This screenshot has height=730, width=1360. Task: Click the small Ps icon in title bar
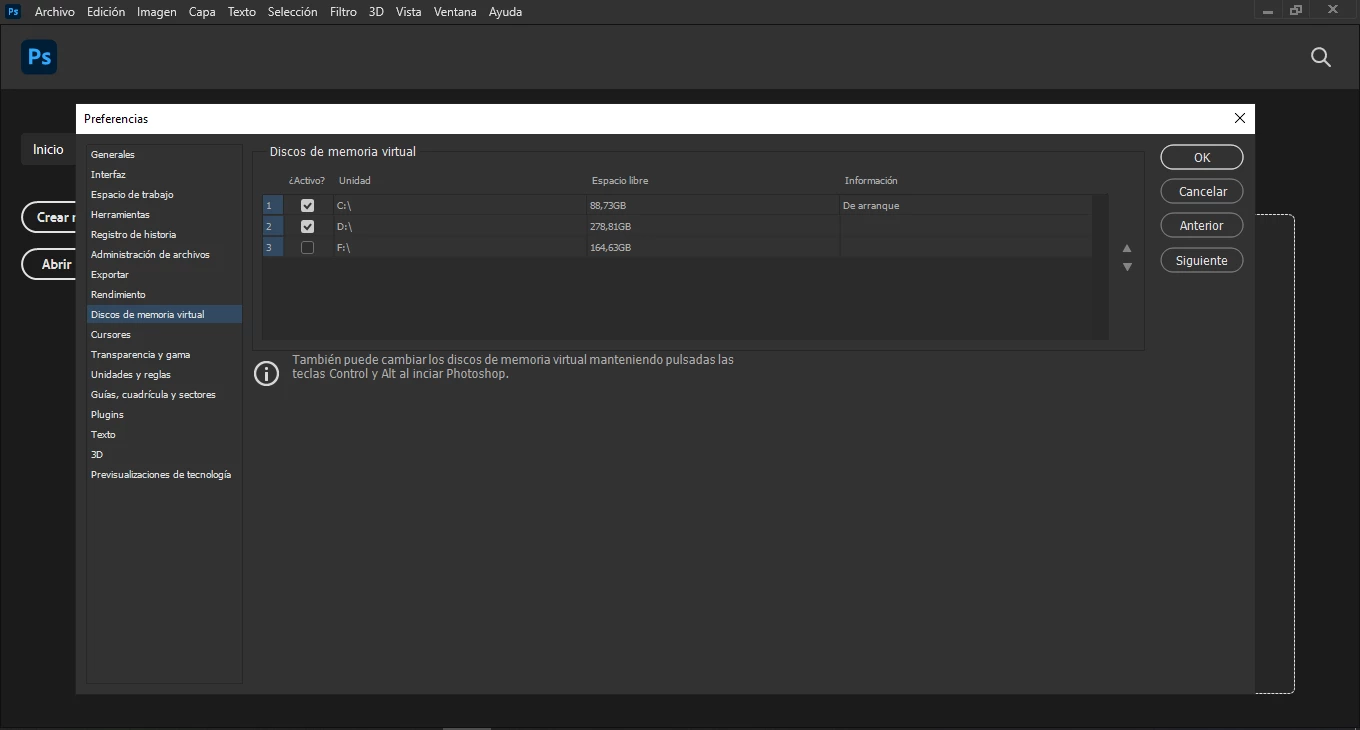pyautogui.click(x=14, y=12)
